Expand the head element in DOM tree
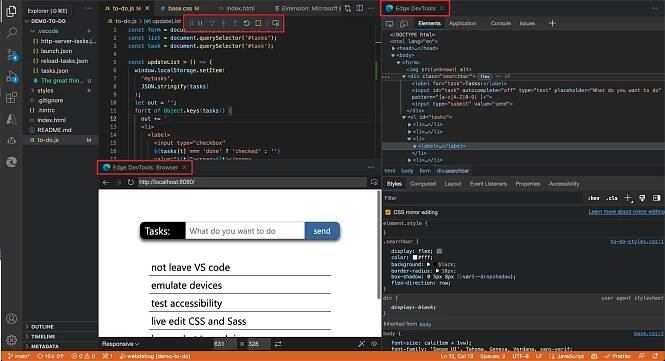665x361 pixels. click(393, 48)
